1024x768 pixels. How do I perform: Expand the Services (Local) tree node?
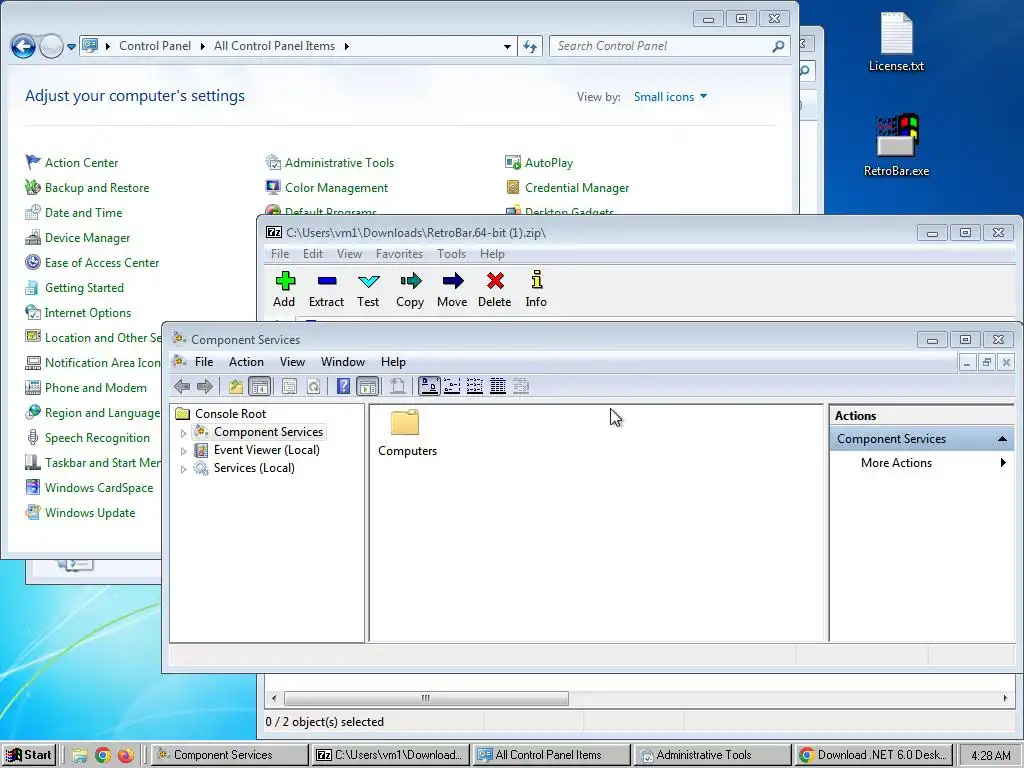(x=184, y=469)
